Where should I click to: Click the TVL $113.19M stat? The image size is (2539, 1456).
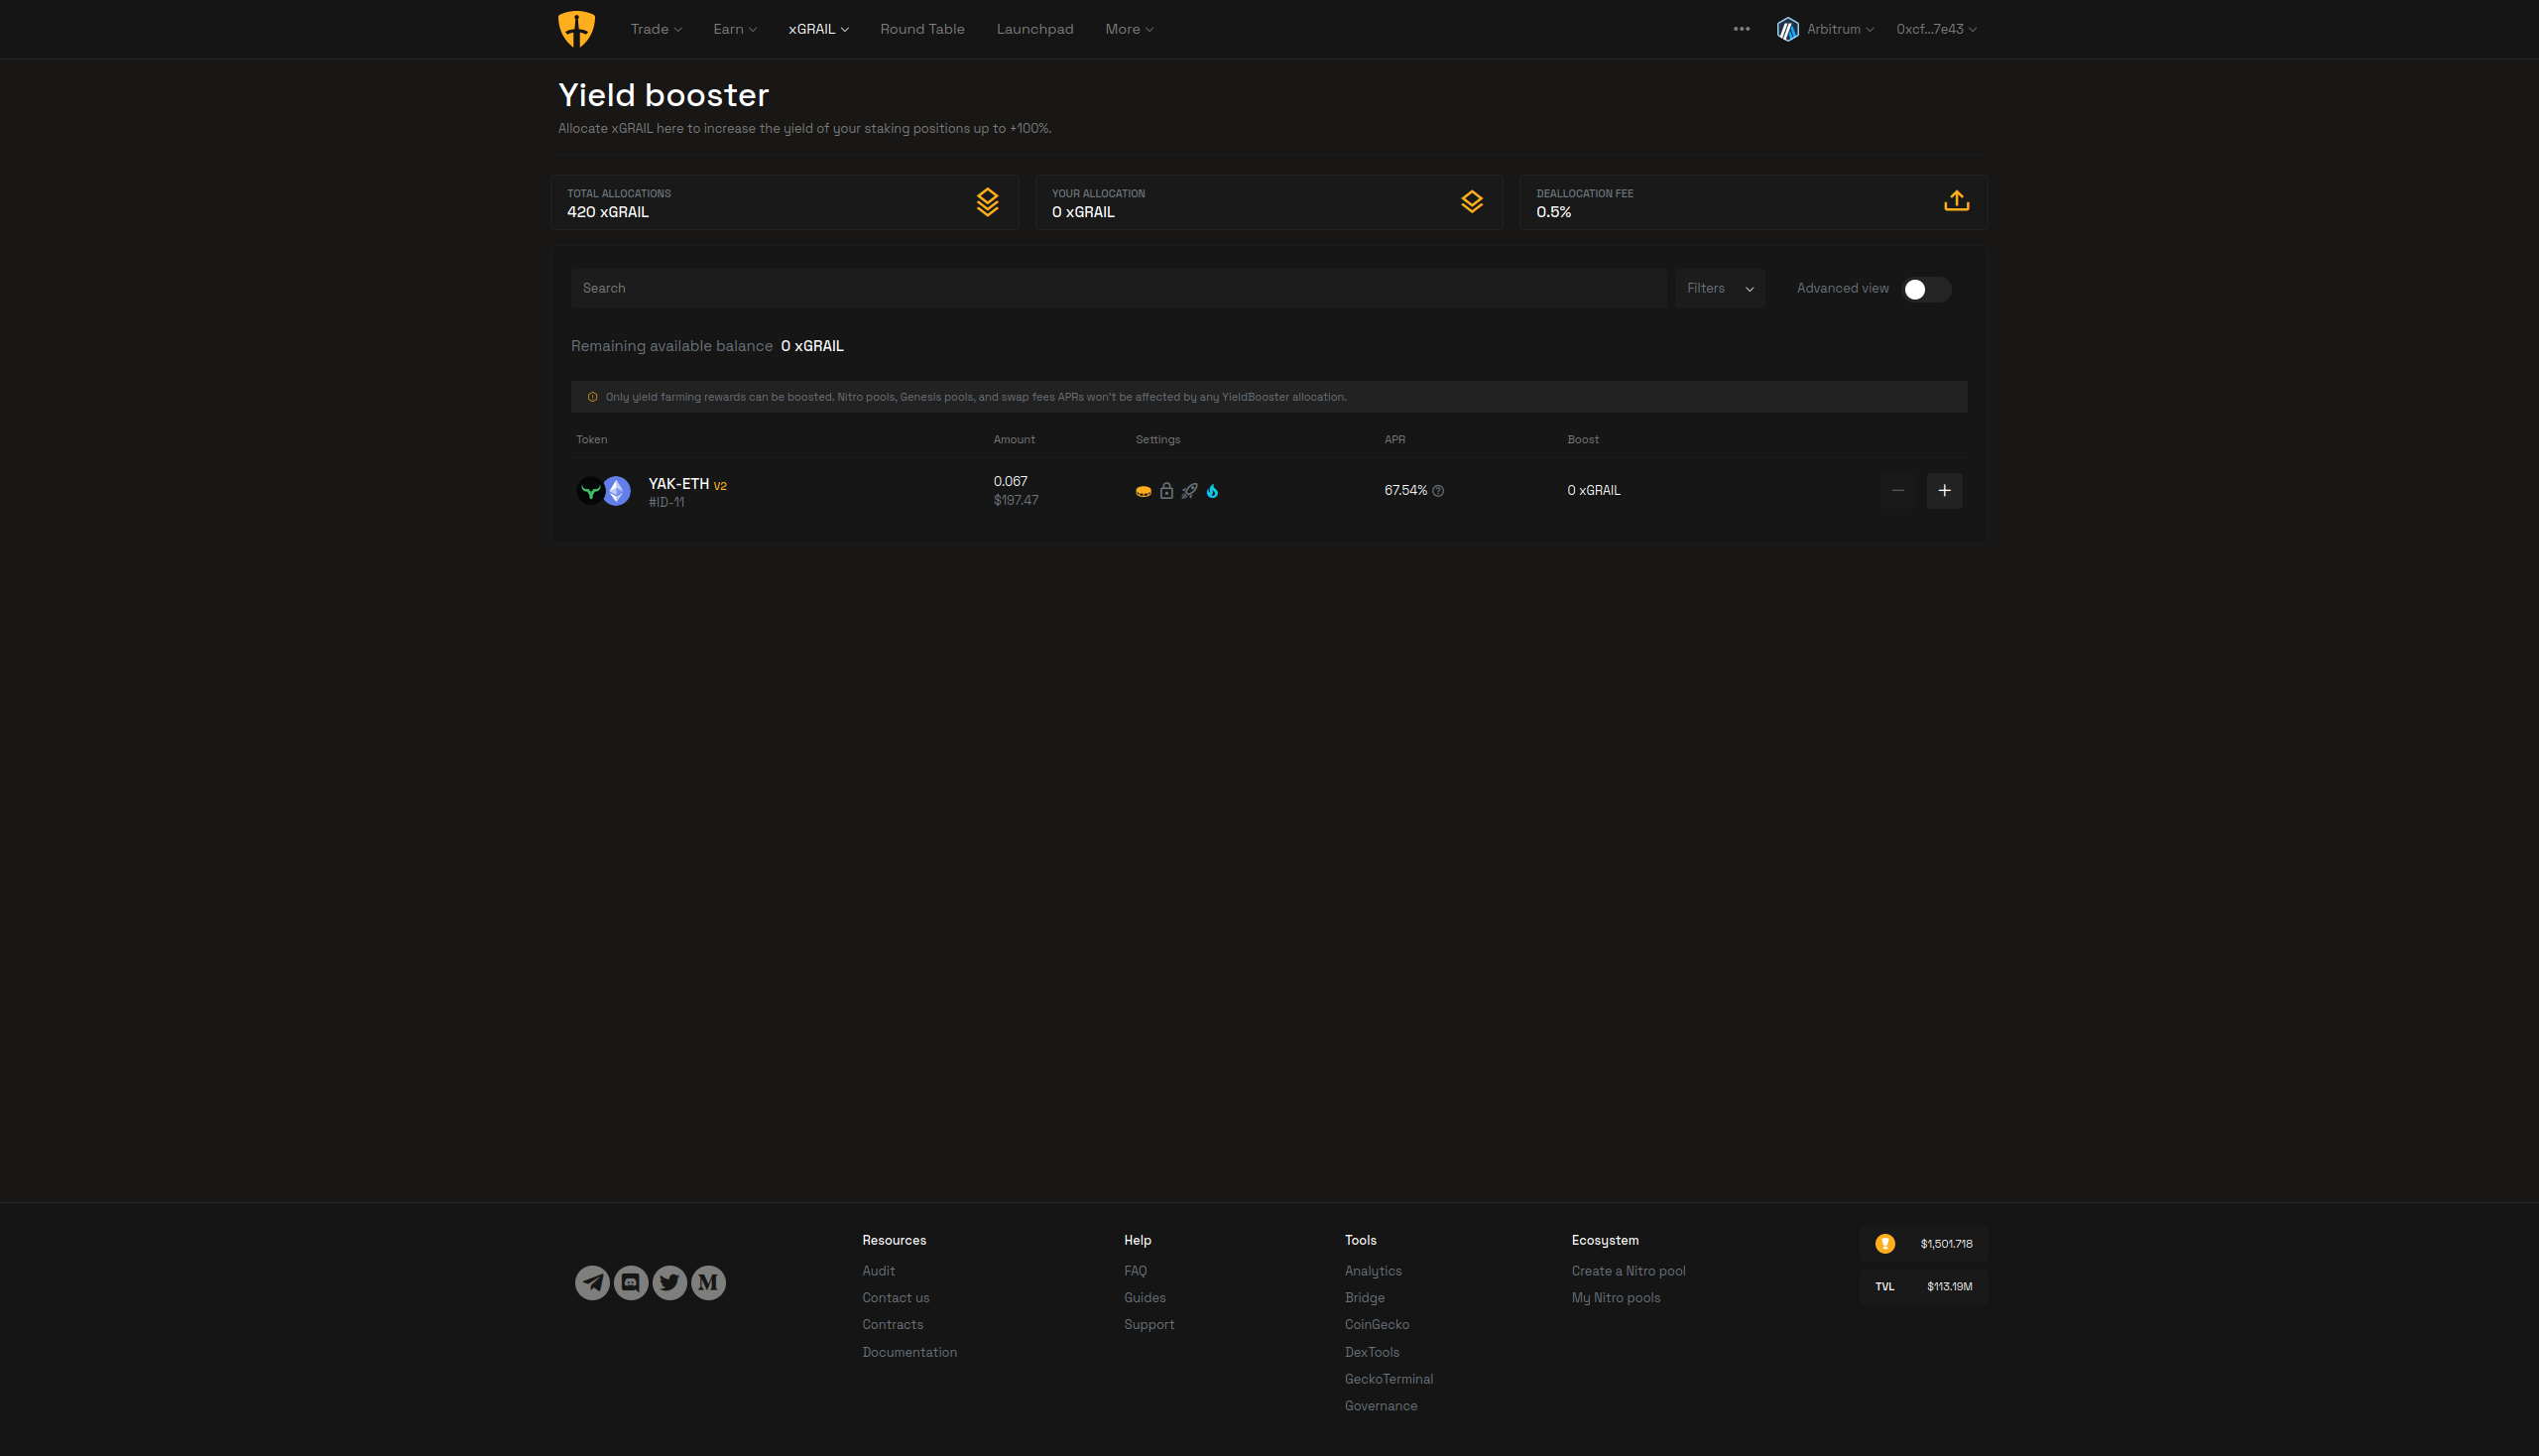(1923, 1287)
